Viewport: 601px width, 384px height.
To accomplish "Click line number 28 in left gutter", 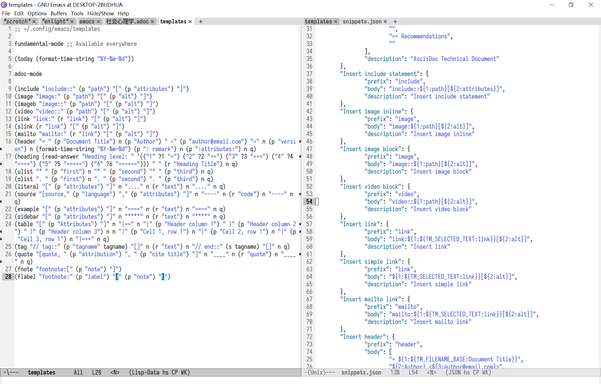I will tap(8, 276).
